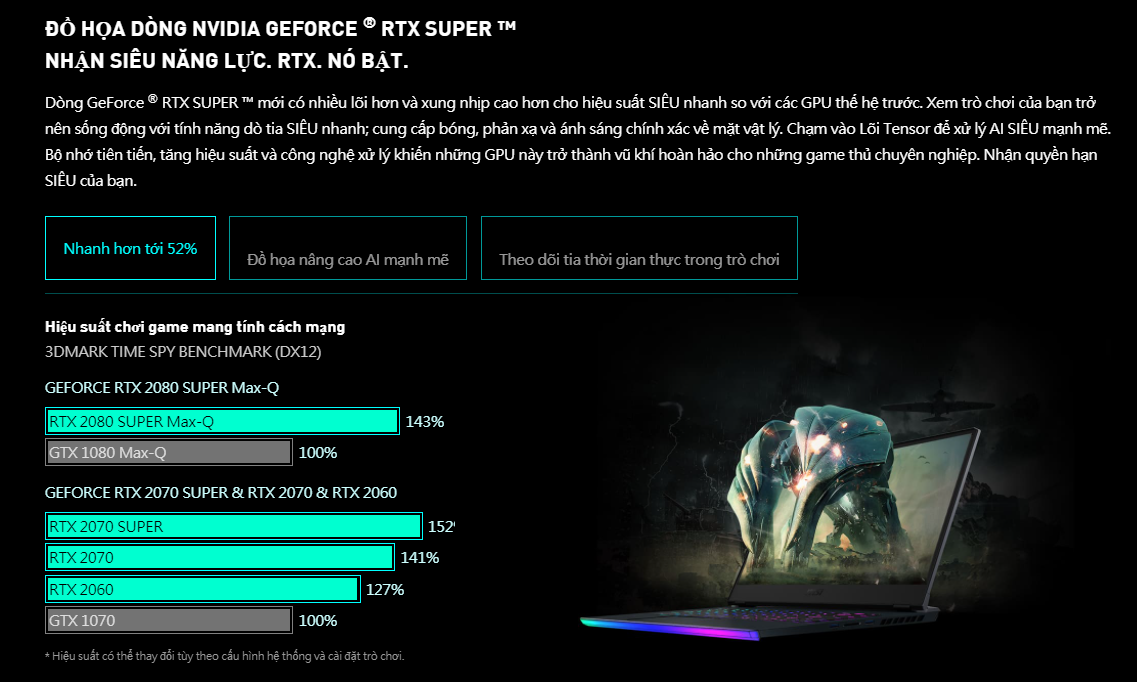Viewport: 1137px width, 682px height.
Task: Pick the RTX 2060 benchmark bar
Action: 202,589
